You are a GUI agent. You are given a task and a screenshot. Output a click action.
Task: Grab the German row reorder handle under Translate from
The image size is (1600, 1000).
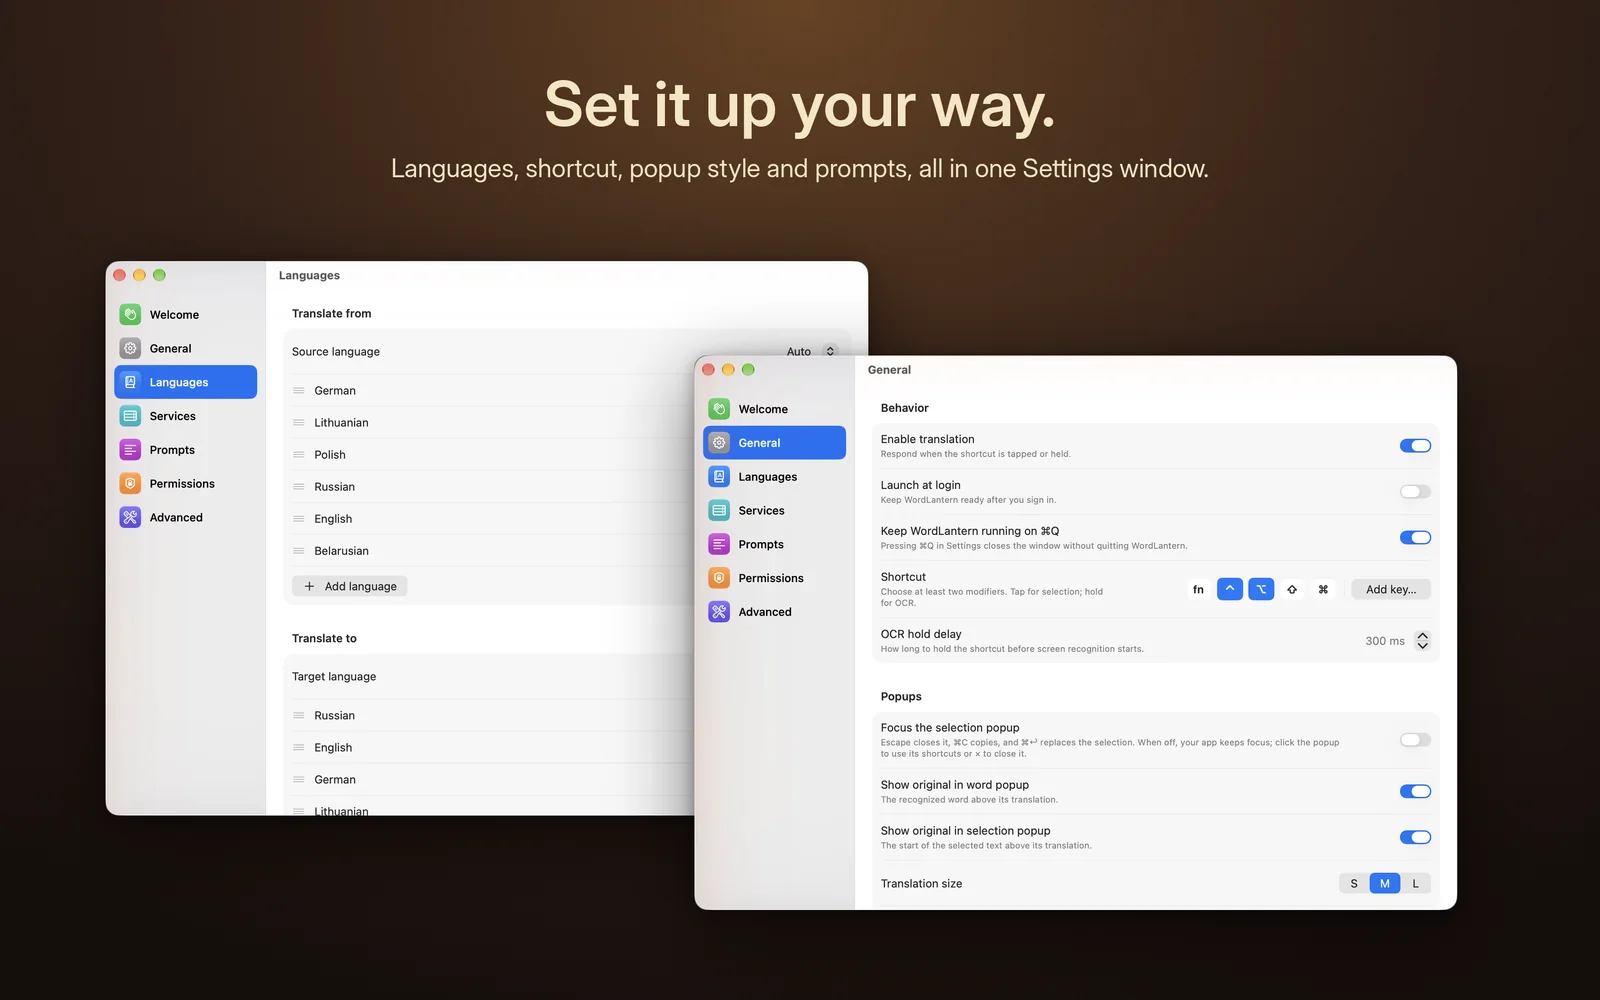pyautogui.click(x=299, y=391)
